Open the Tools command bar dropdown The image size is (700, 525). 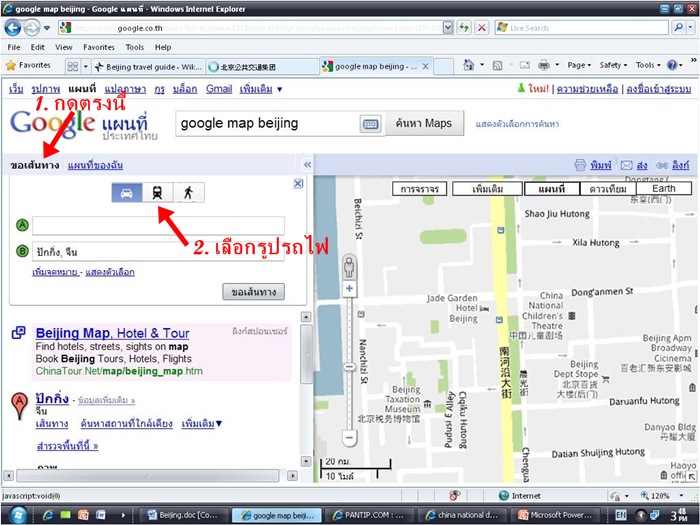click(648, 65)
